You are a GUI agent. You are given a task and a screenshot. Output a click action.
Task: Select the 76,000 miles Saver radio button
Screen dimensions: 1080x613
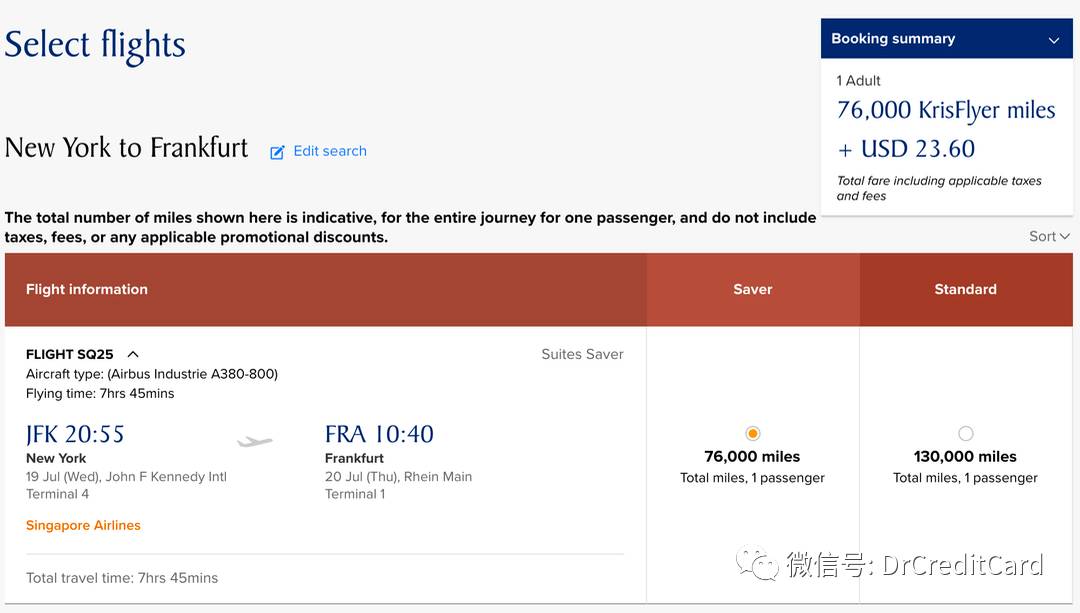pos(752,433)
